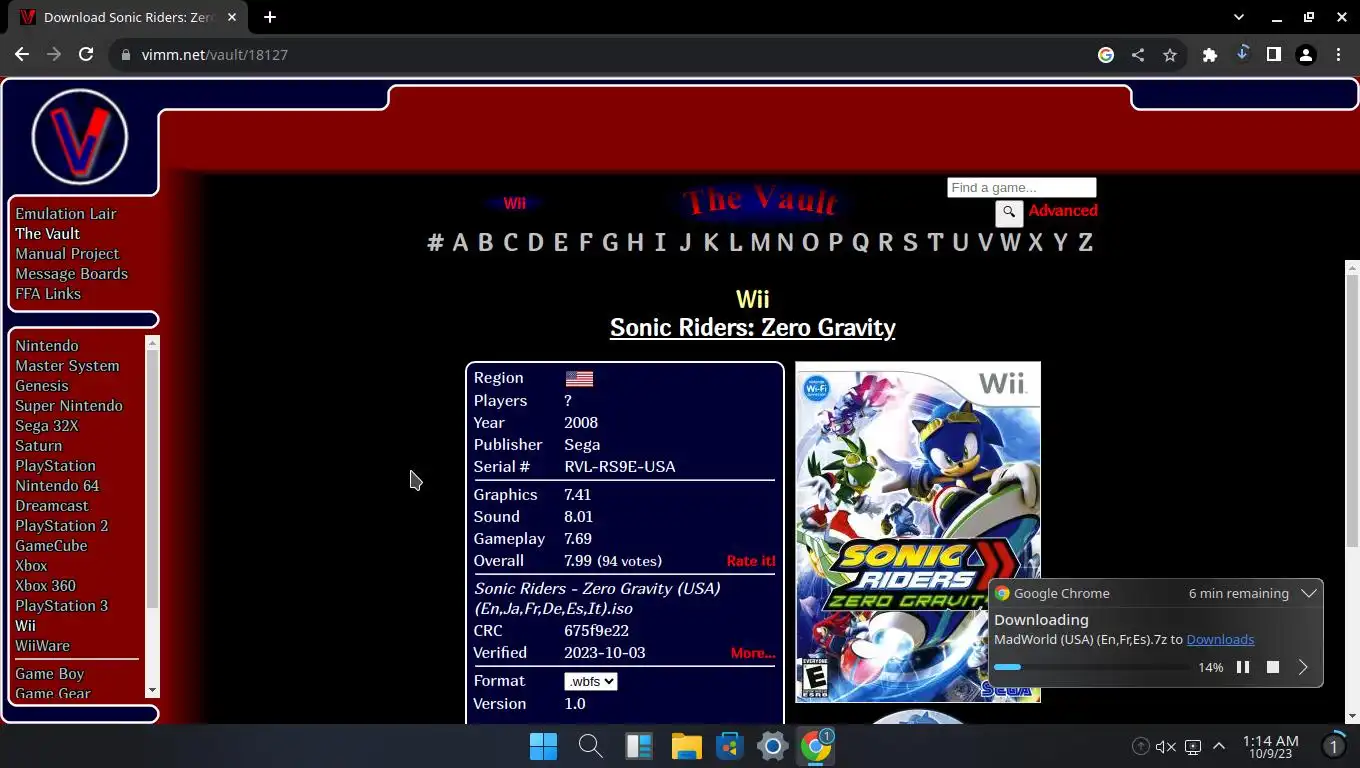Open Emulation Lair in sidebar
Screen dimensions: 1360x768
(66, 213)
